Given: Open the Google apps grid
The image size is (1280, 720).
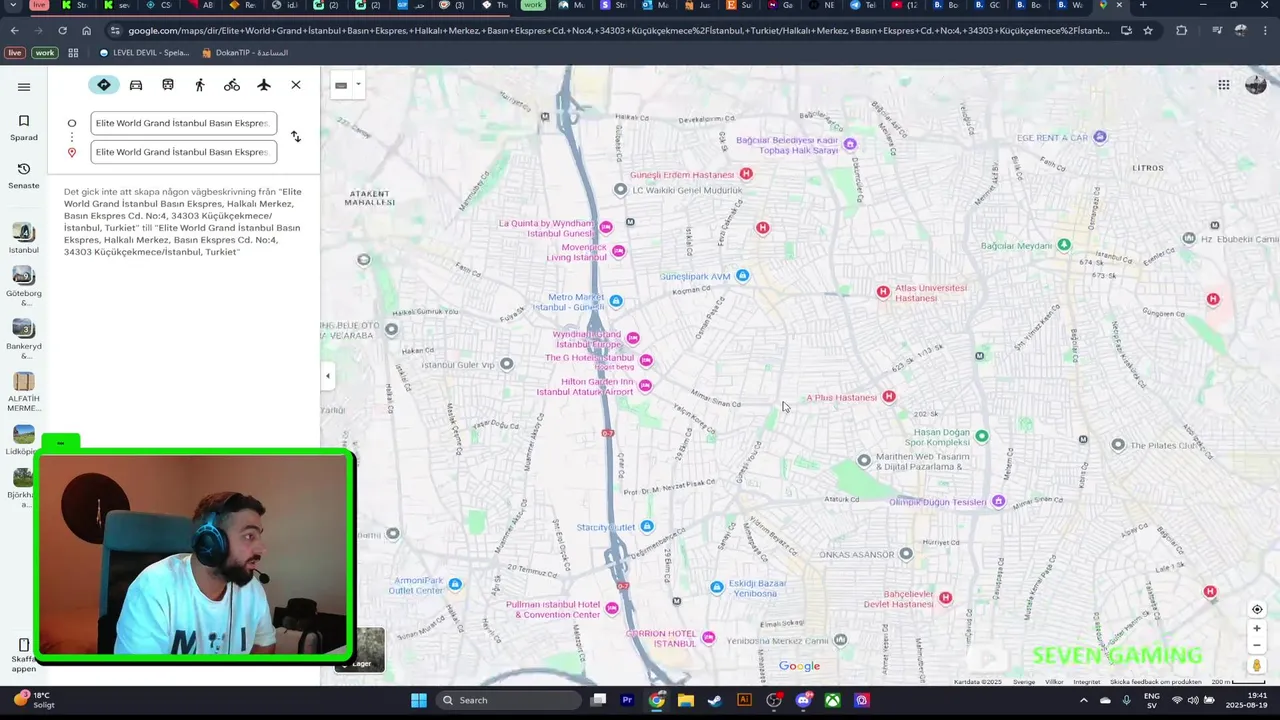Looking at the screenshot, I should (1223, 85).
